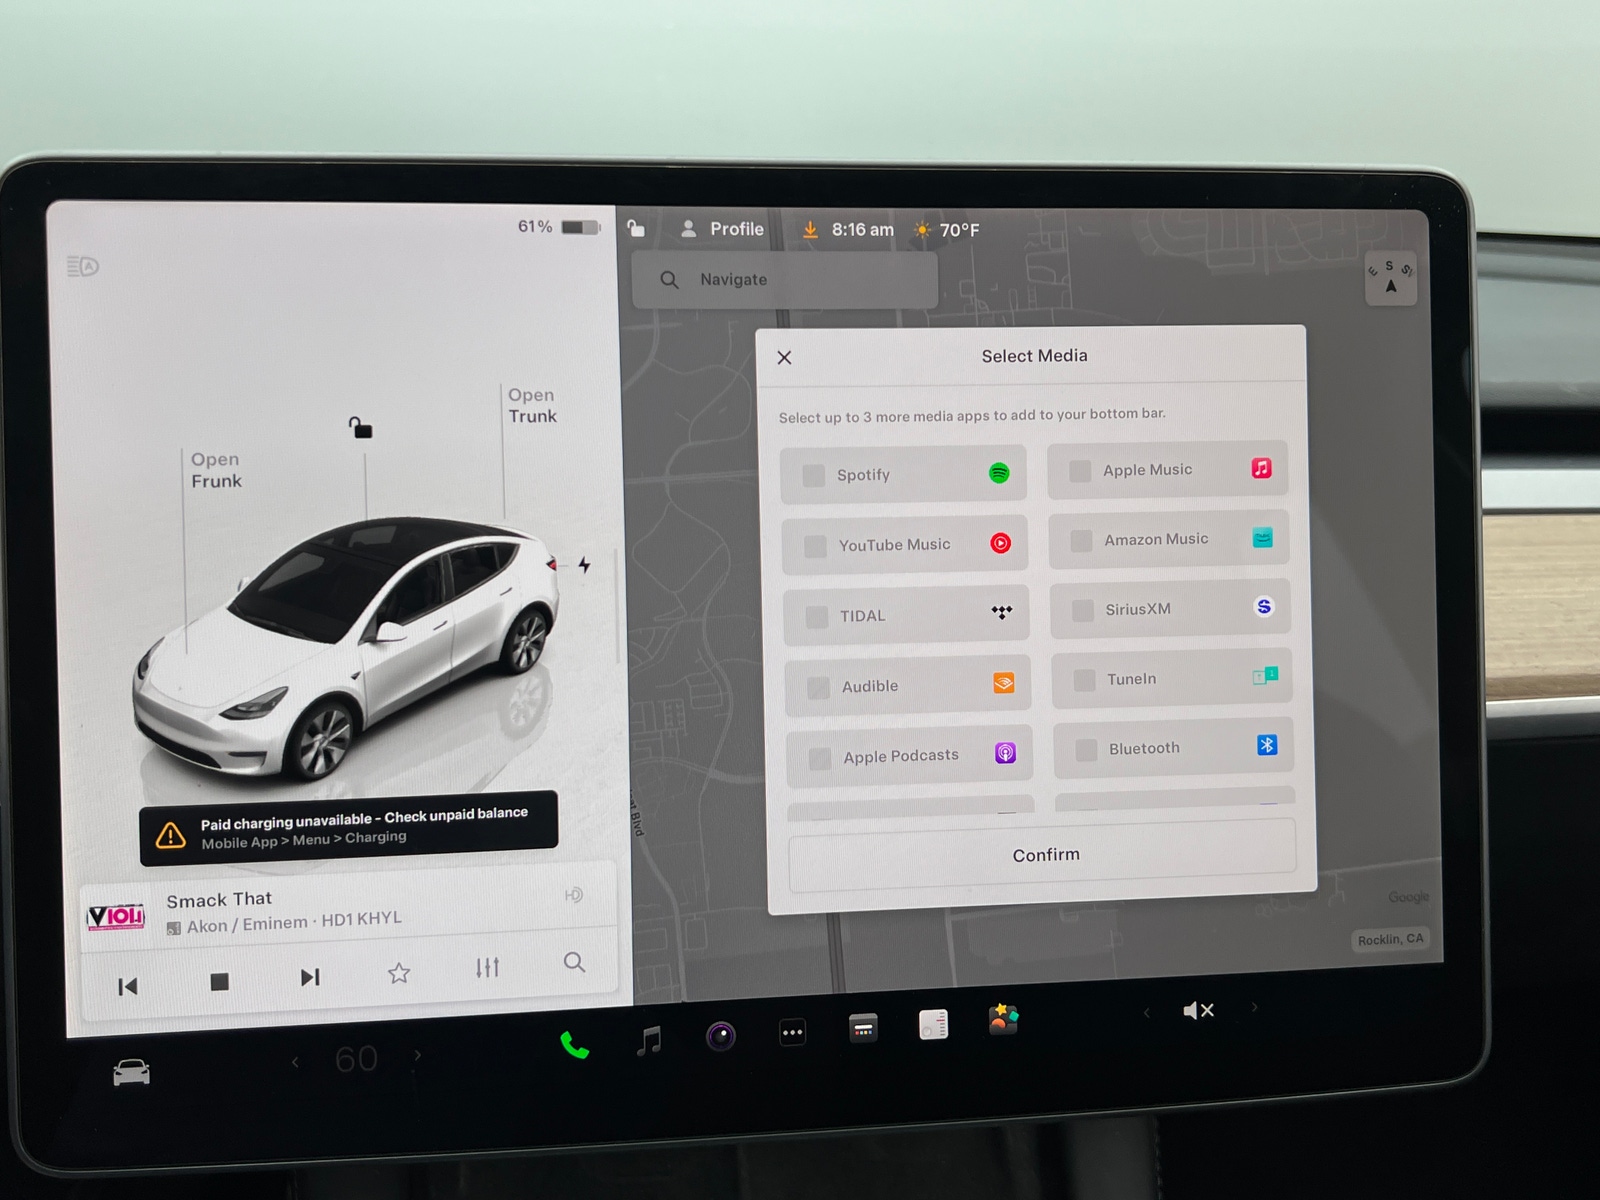
Task: Tap the lock icon in status bar
Action: (636, 229)
